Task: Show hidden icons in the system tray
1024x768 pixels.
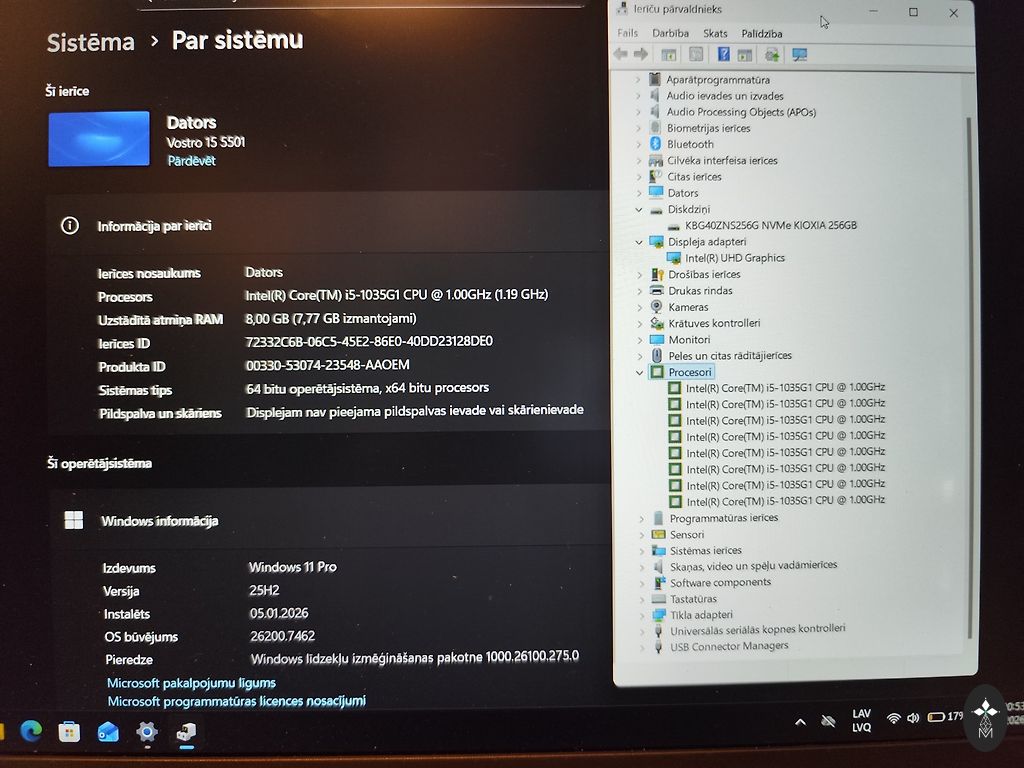Action: click(x=800, y=721)
